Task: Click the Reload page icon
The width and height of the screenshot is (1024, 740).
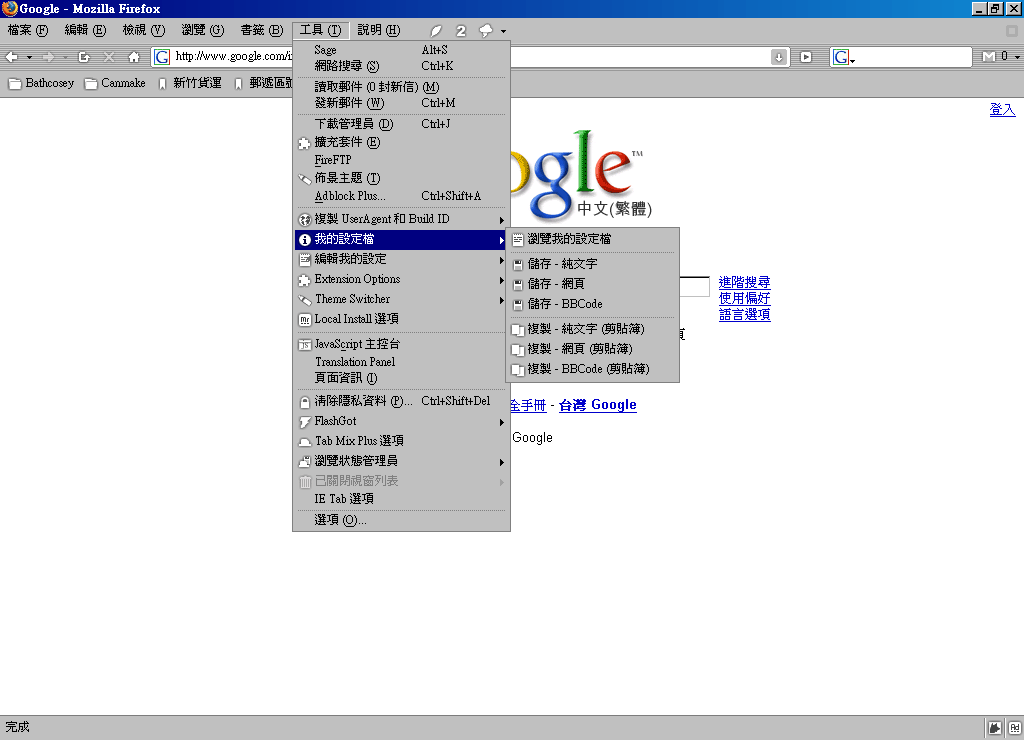Action: click(x=84, y=57)
